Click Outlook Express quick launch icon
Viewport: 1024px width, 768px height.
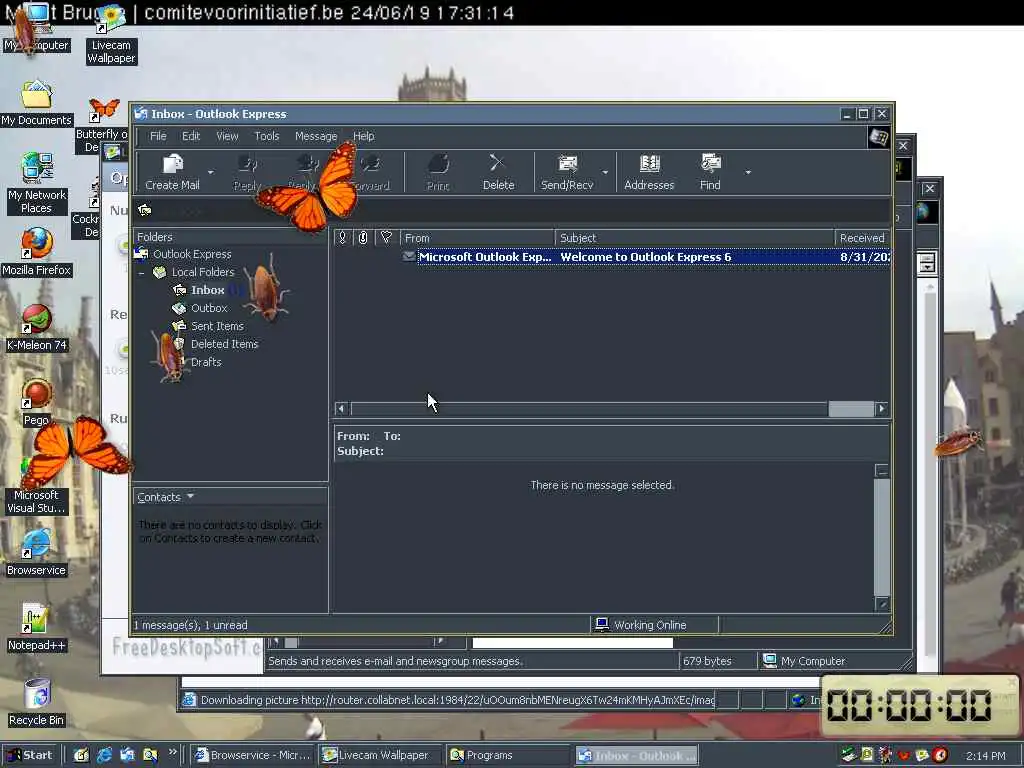pos(127,755)
